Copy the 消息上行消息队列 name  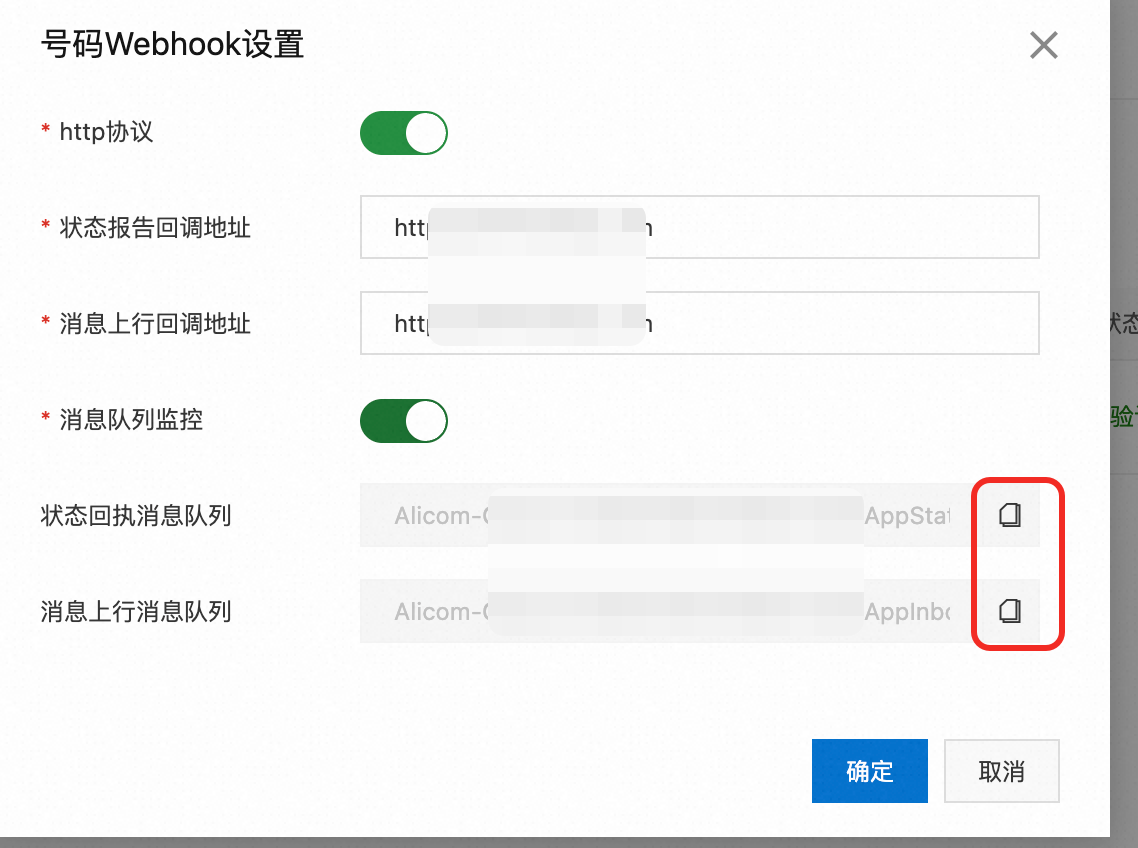(x=1010, y=610)
